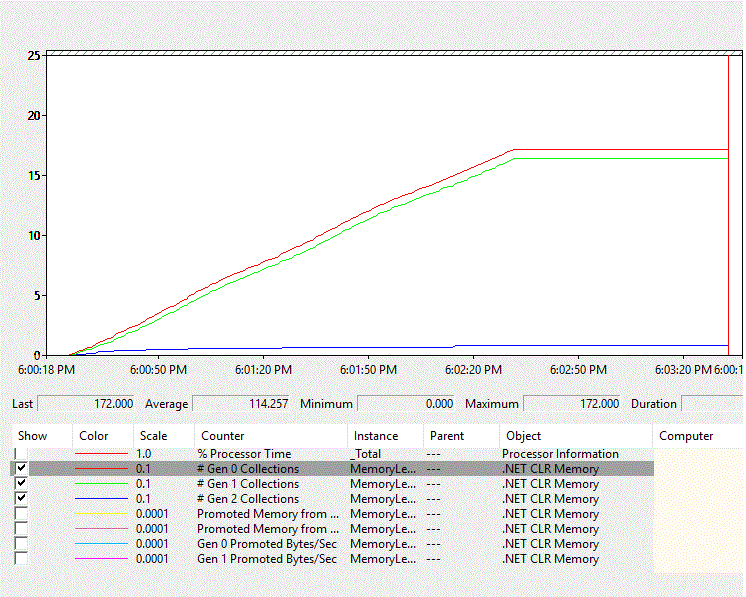Sort by the Show column header

[x=41, y=436]
